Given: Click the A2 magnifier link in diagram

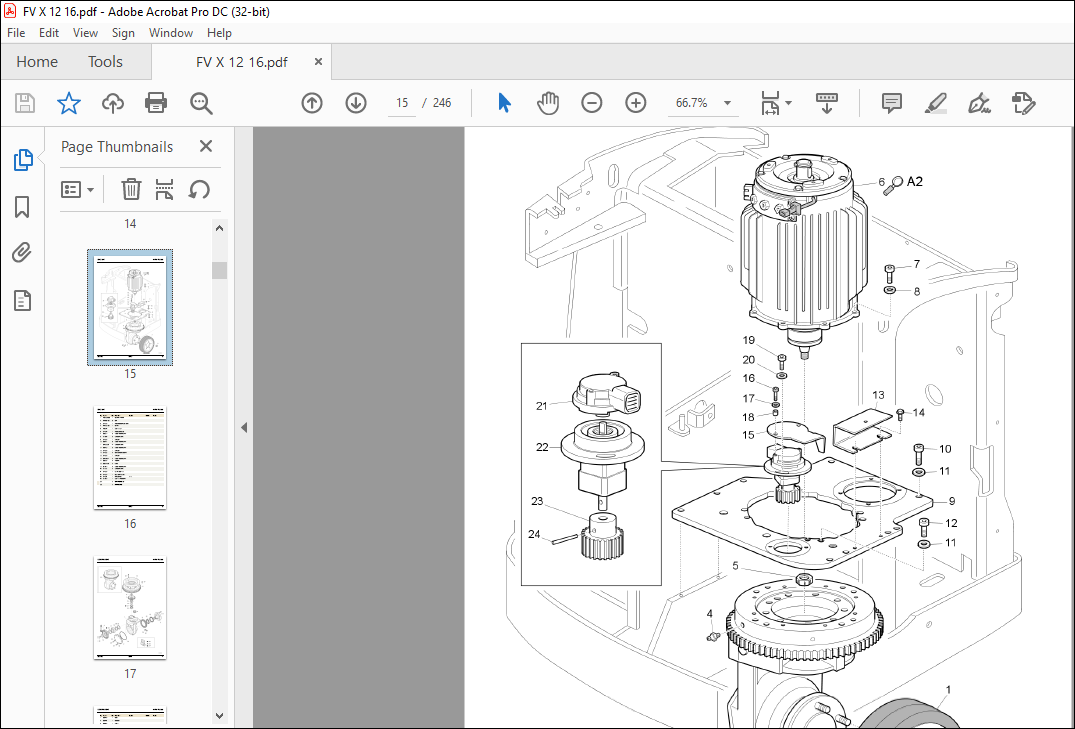Looking at the screenshot, I should tap(903, 183).
